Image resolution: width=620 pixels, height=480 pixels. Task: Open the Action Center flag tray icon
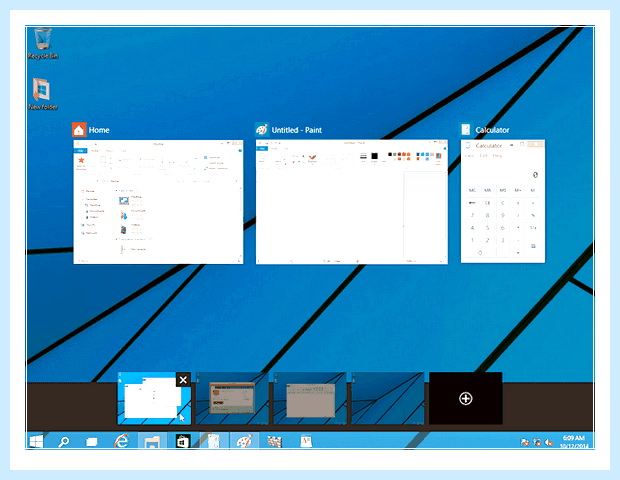click(524, 442)
